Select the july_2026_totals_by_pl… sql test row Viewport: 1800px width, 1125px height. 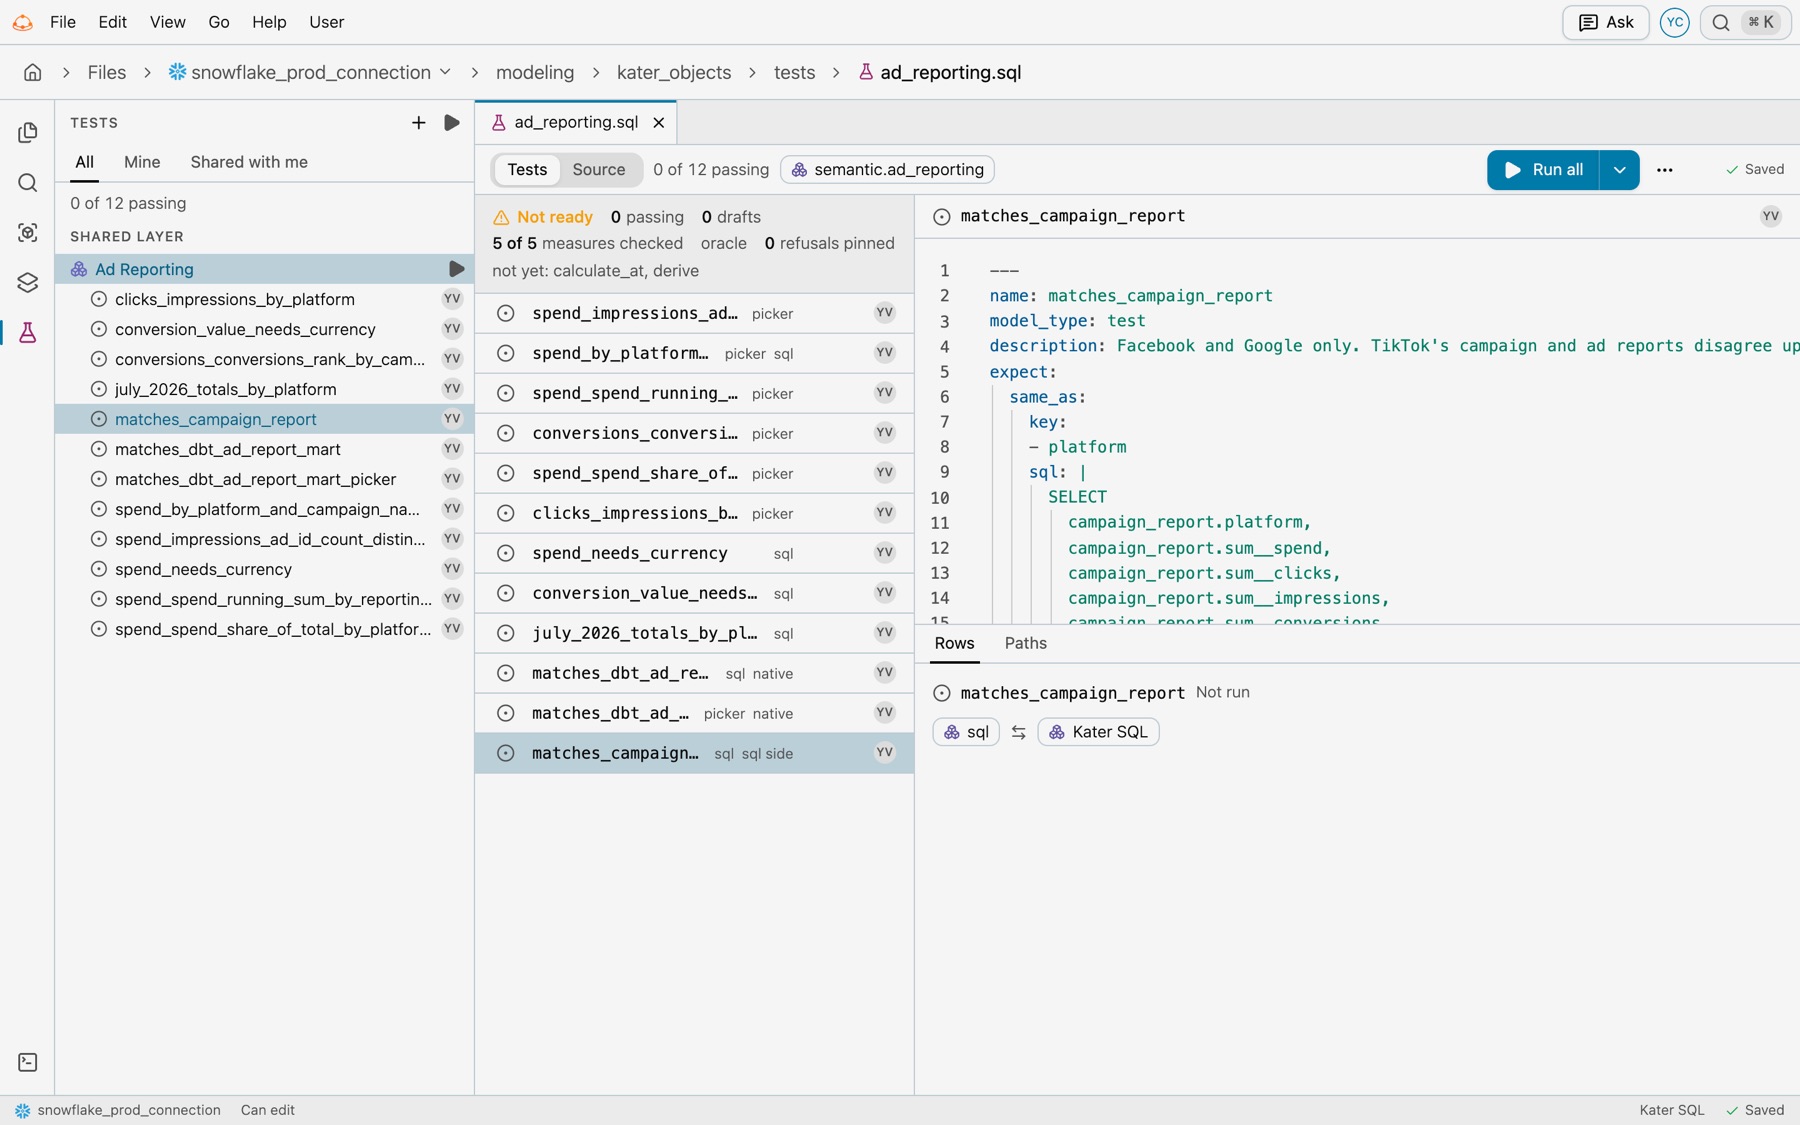[694, 633]
